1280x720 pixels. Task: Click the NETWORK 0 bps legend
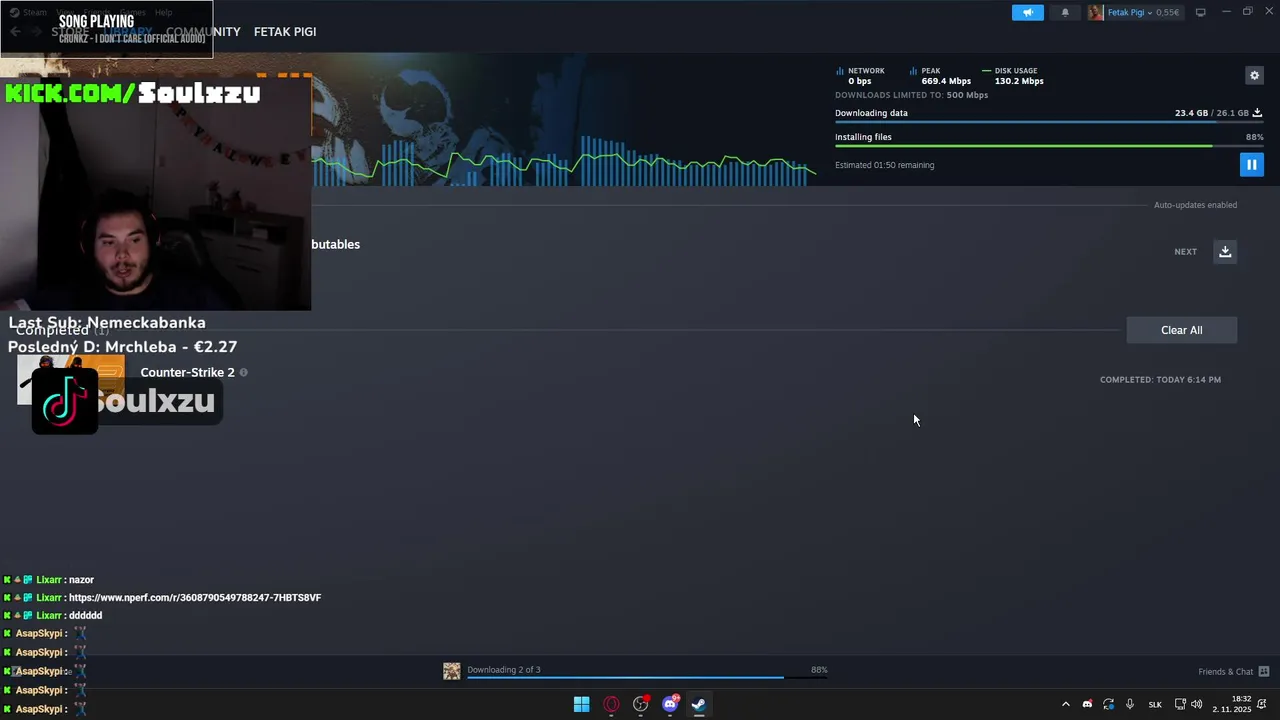point(860,76)
